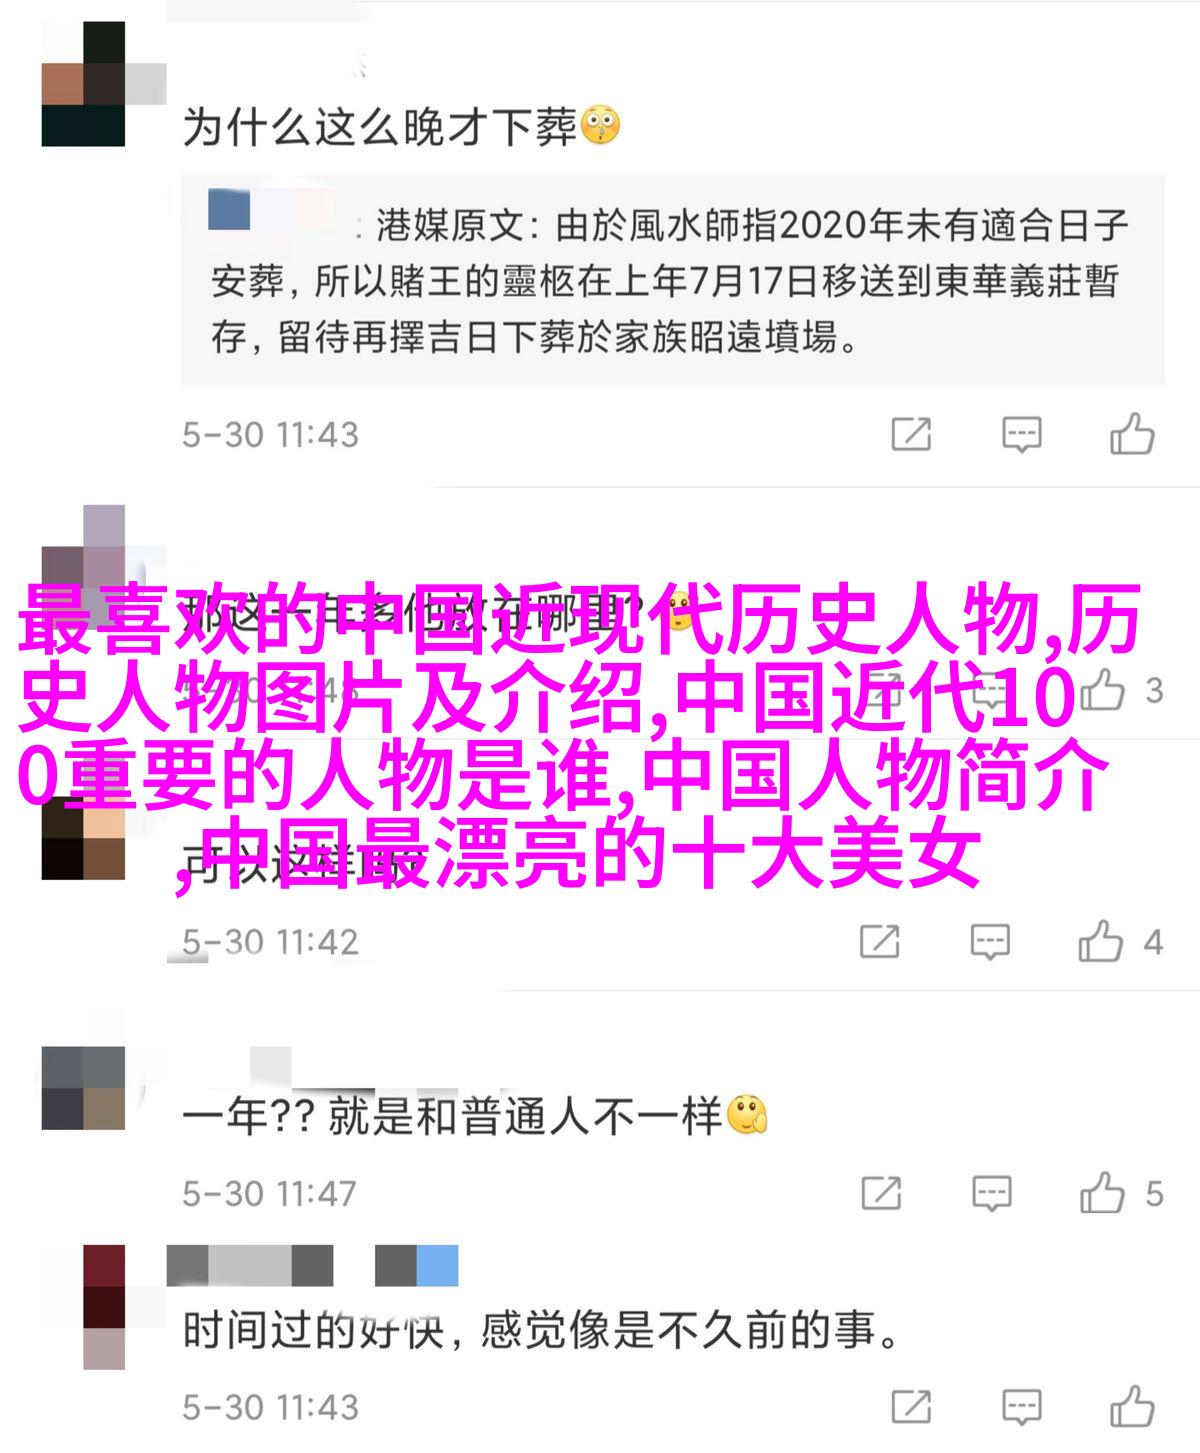Open replies for the 5-30 11:42 comment
This screenshot has height=1453, width=1200.
click(x=990, y=942)
